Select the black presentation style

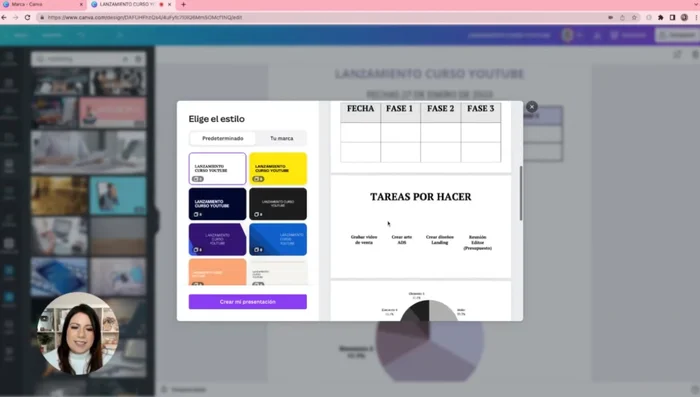[x=278, y=204]
